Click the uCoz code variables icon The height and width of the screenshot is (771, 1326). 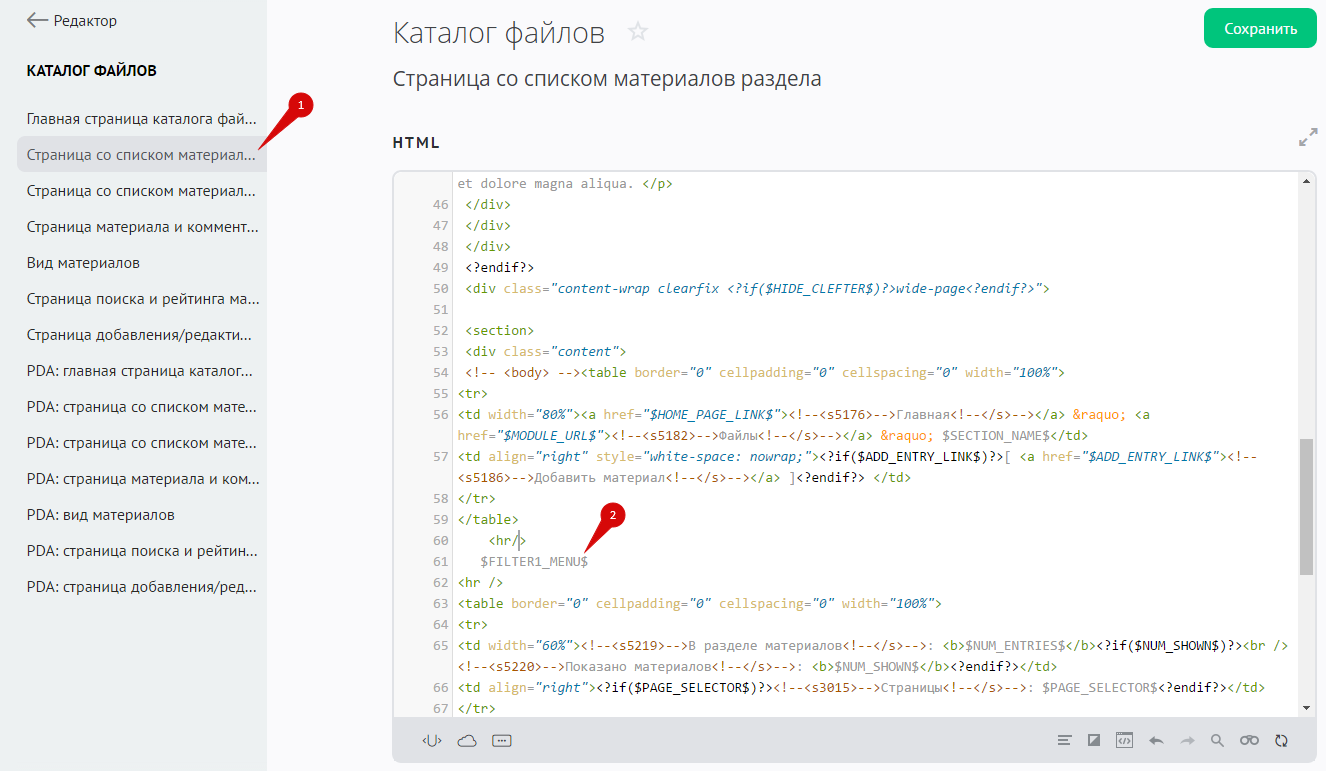[431, 741]
